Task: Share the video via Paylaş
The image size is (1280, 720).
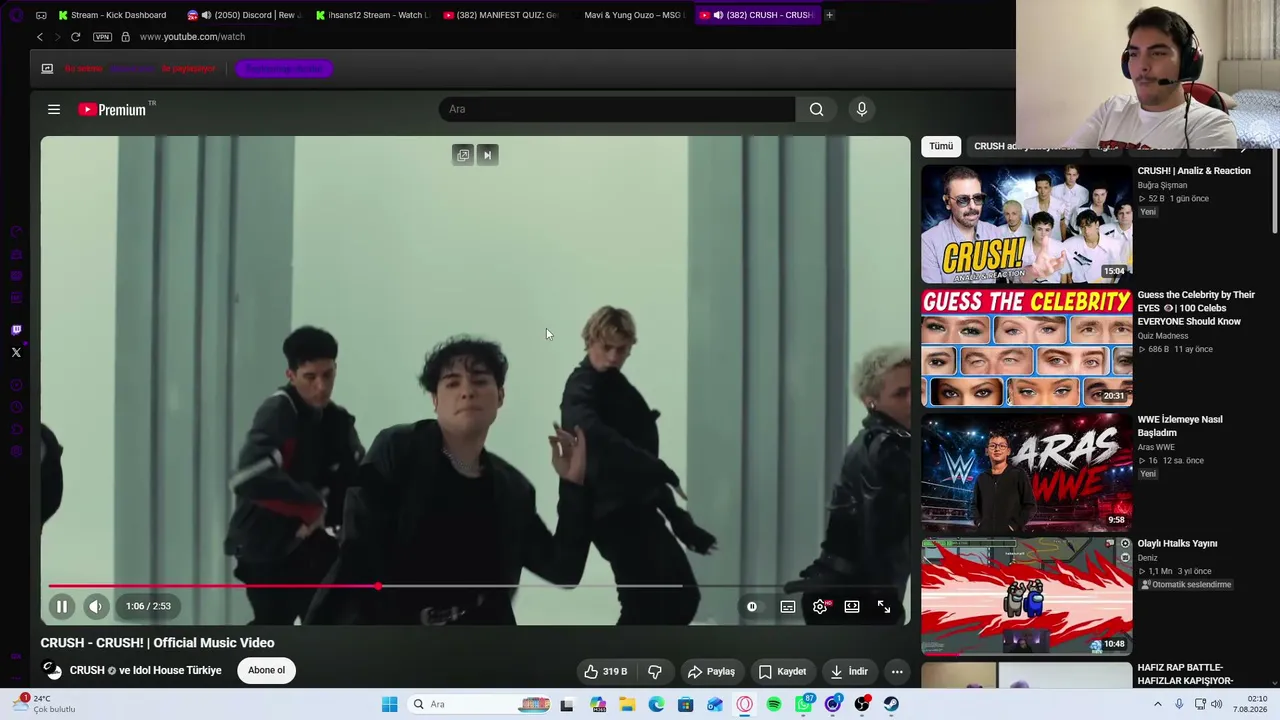Action: [711, 671]
